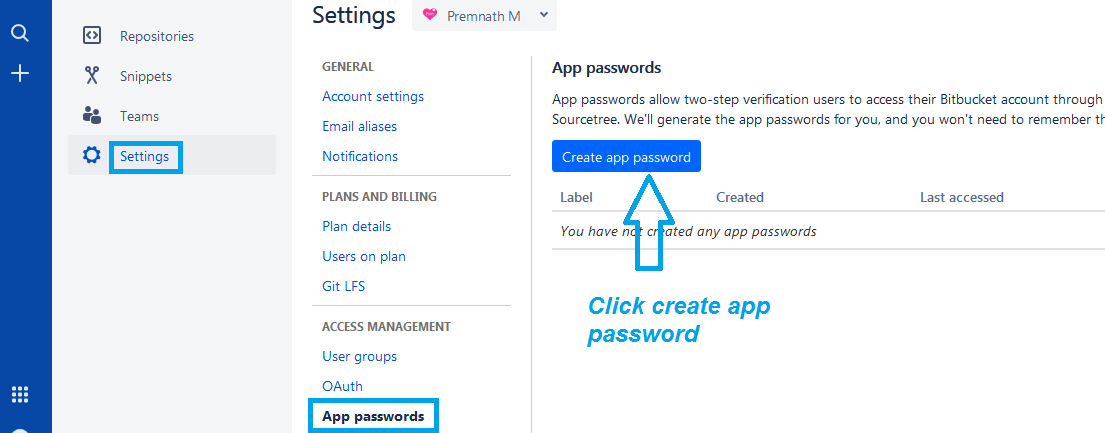This screenshot has height=433, width=1105.
Task: Click the Settings gear icon
Action: (x=92, y=155)
